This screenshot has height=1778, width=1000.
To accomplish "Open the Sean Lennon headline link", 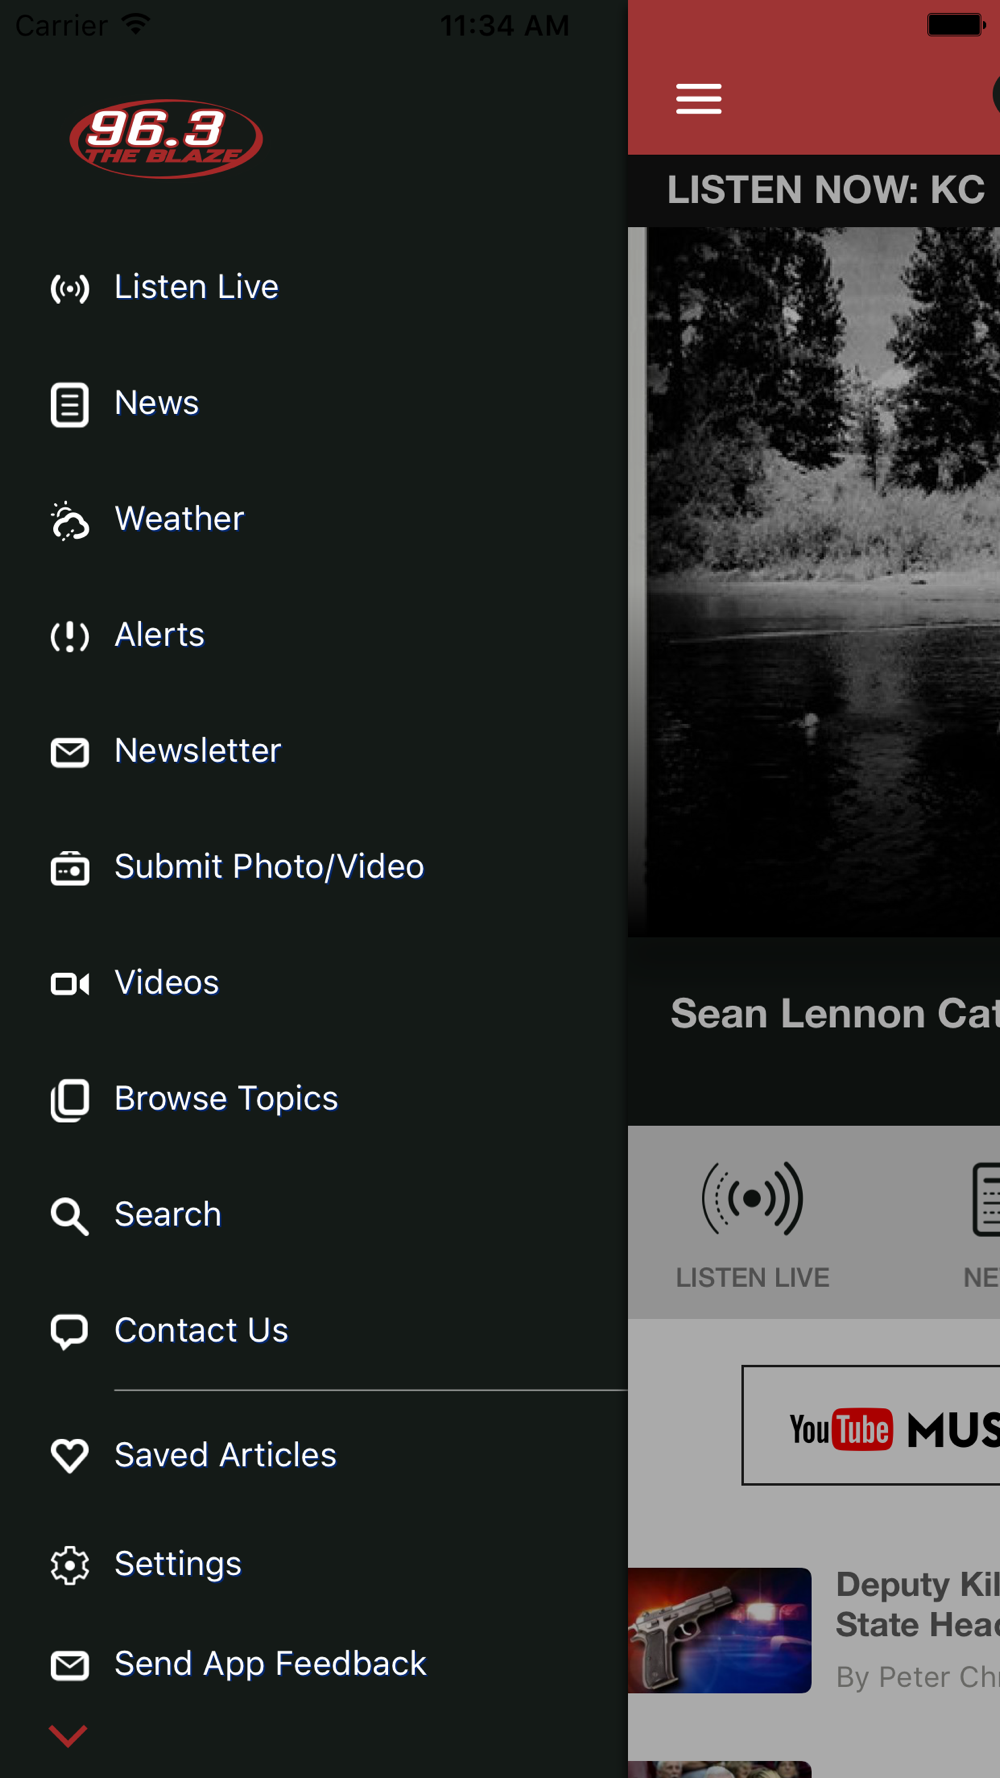I will pyautogui.click(x=834, y=1014).
